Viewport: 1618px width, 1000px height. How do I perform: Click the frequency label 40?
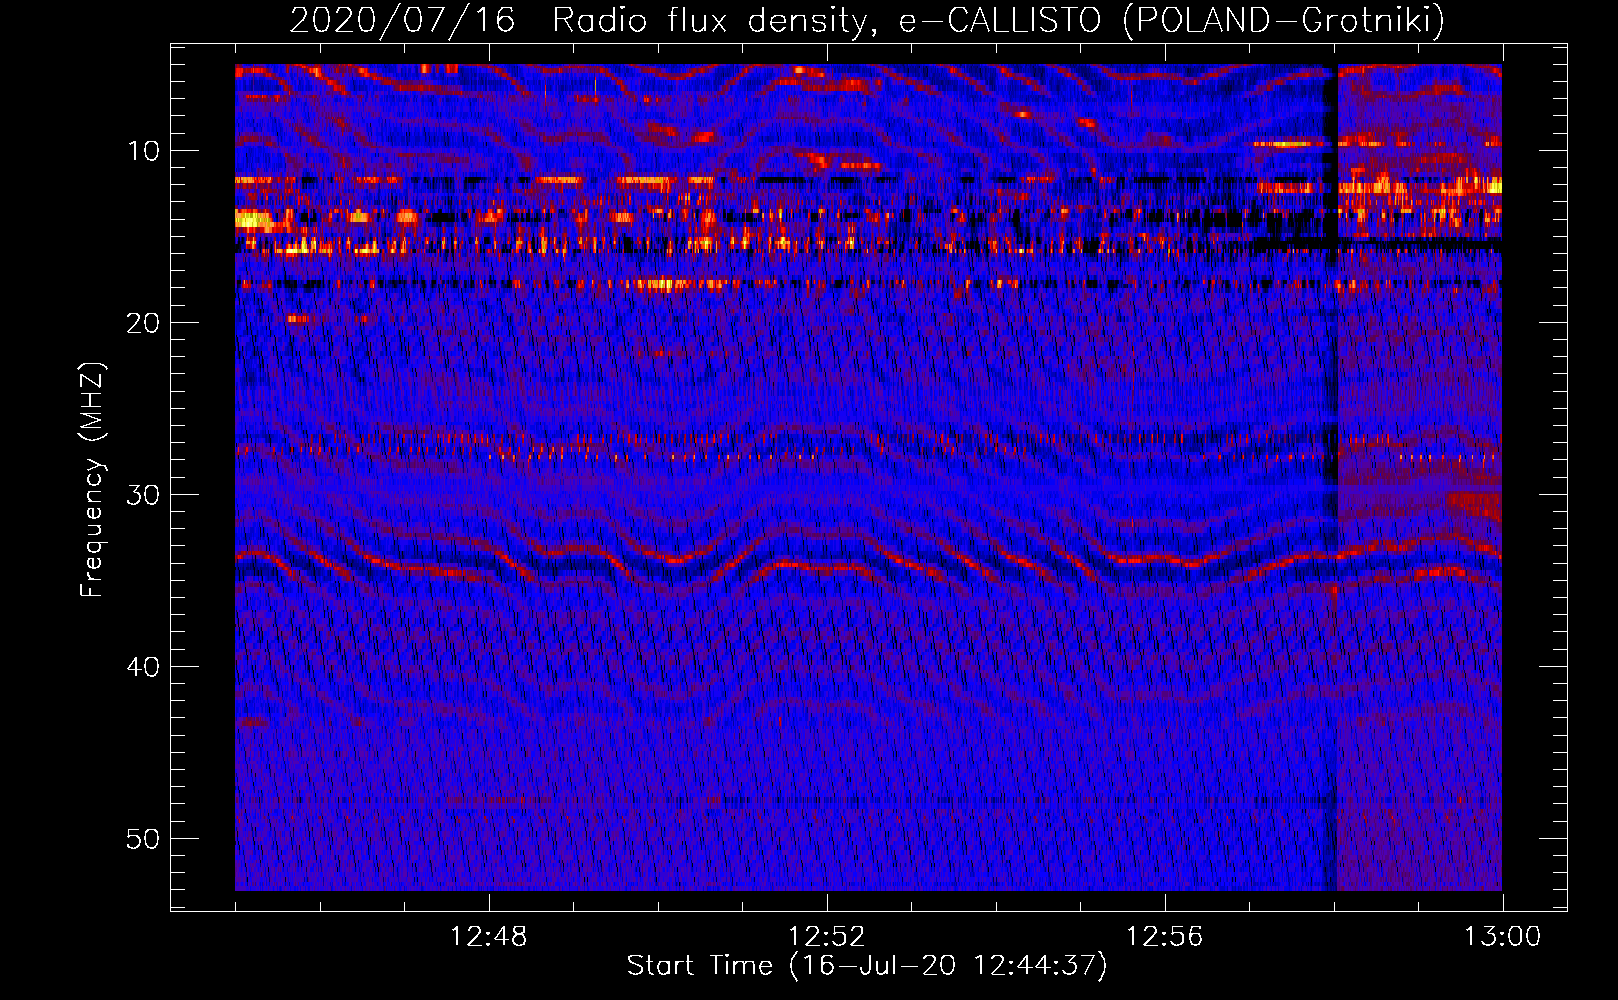click(143, 667)
